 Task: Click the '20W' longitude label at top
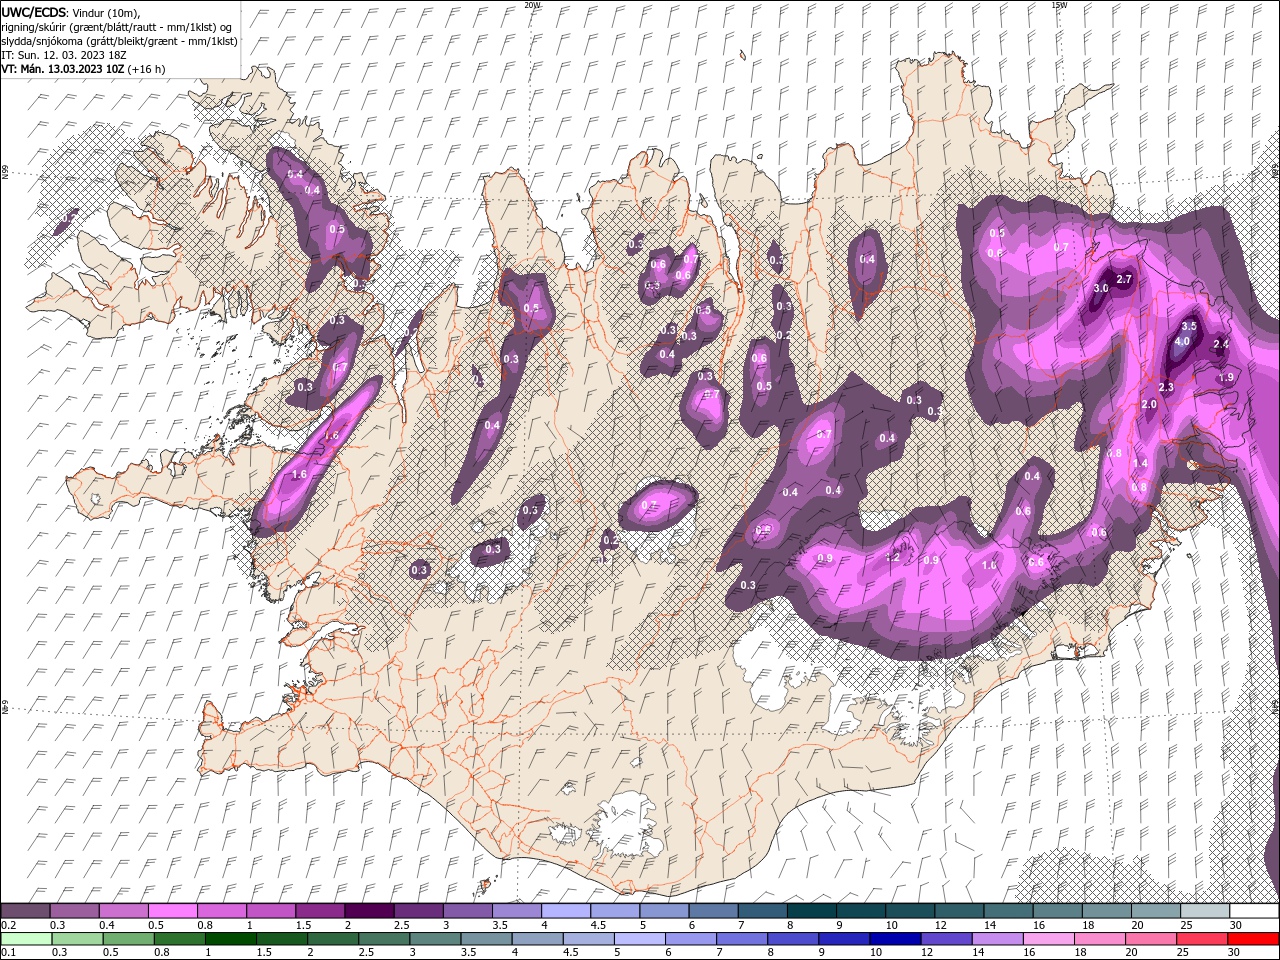(x=532, y=5)
